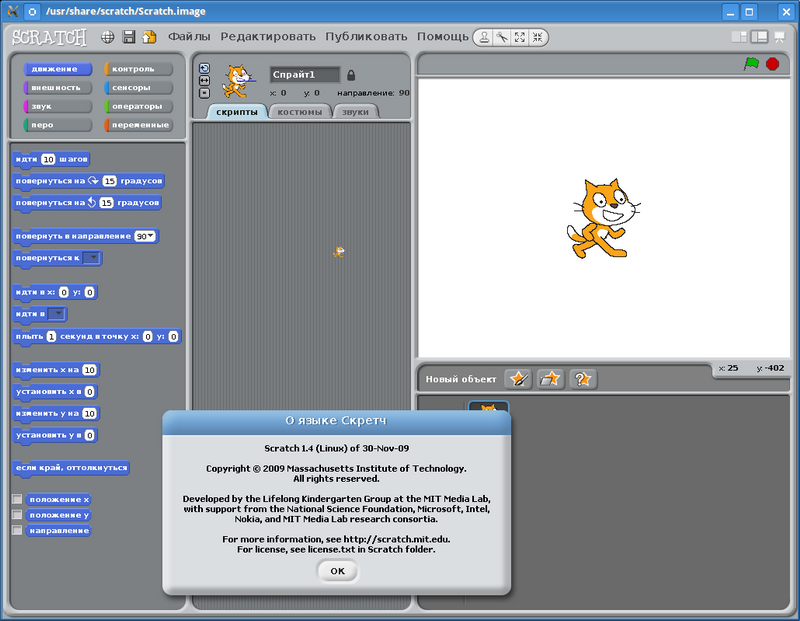This screenshot has width=800, height=621.
Task: Select the внешность block category
Action: coord(58,88)
